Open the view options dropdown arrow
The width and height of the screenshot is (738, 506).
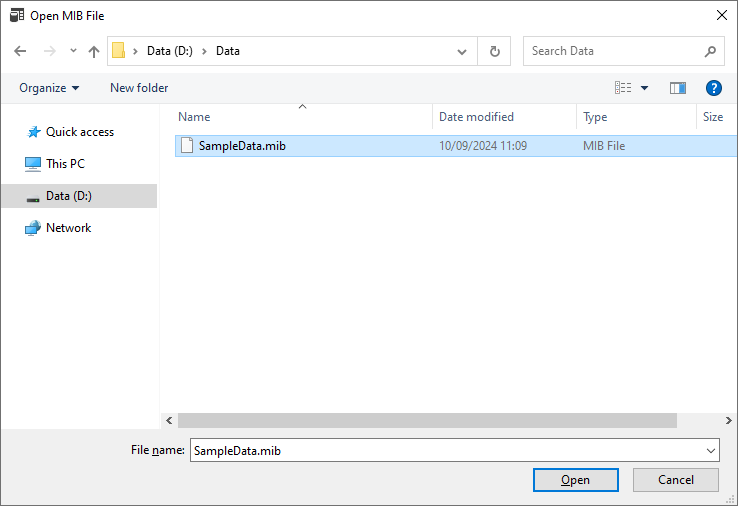644,88
